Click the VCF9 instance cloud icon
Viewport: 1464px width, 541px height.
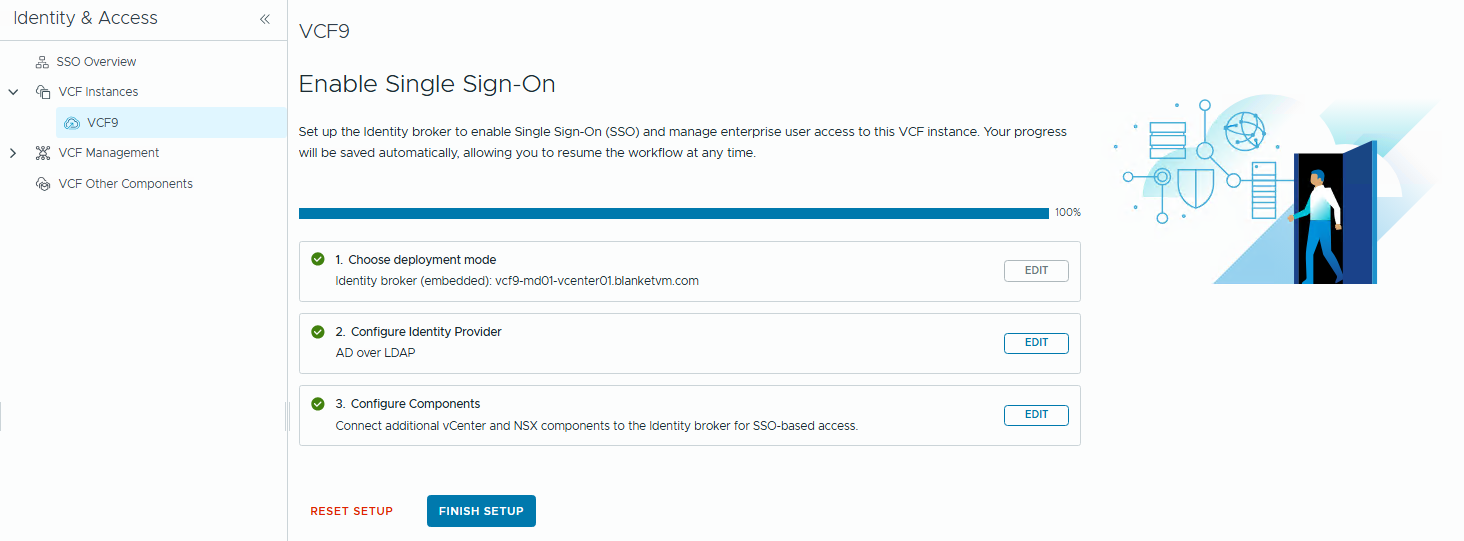tap(71, 123)
